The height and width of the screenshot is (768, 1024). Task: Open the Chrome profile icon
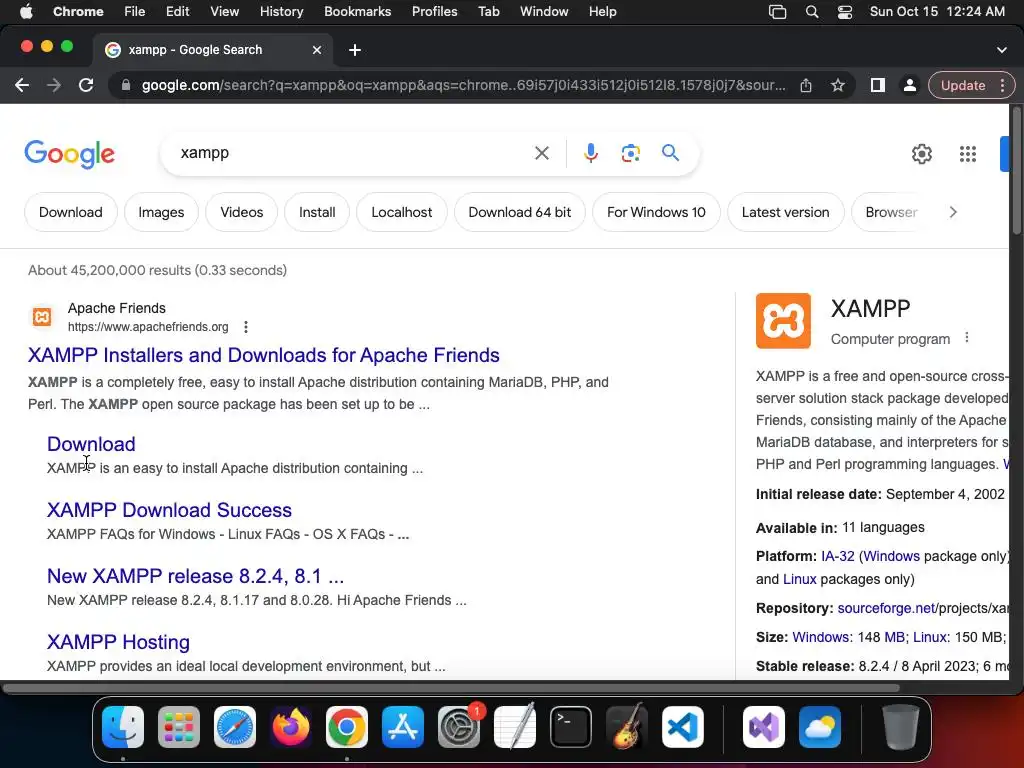[x=909, y=85]
